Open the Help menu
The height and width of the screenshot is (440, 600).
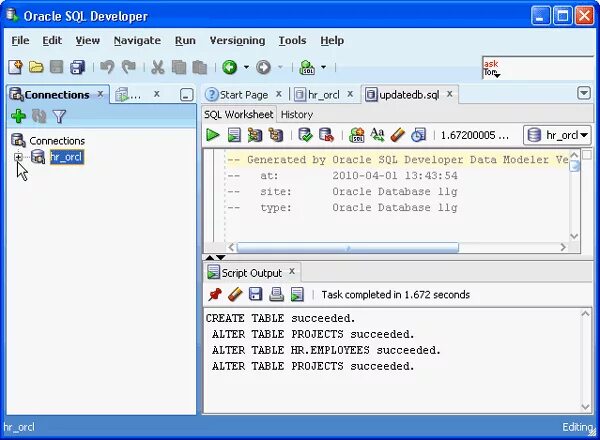pyautogui.click(x=332, y=40)
